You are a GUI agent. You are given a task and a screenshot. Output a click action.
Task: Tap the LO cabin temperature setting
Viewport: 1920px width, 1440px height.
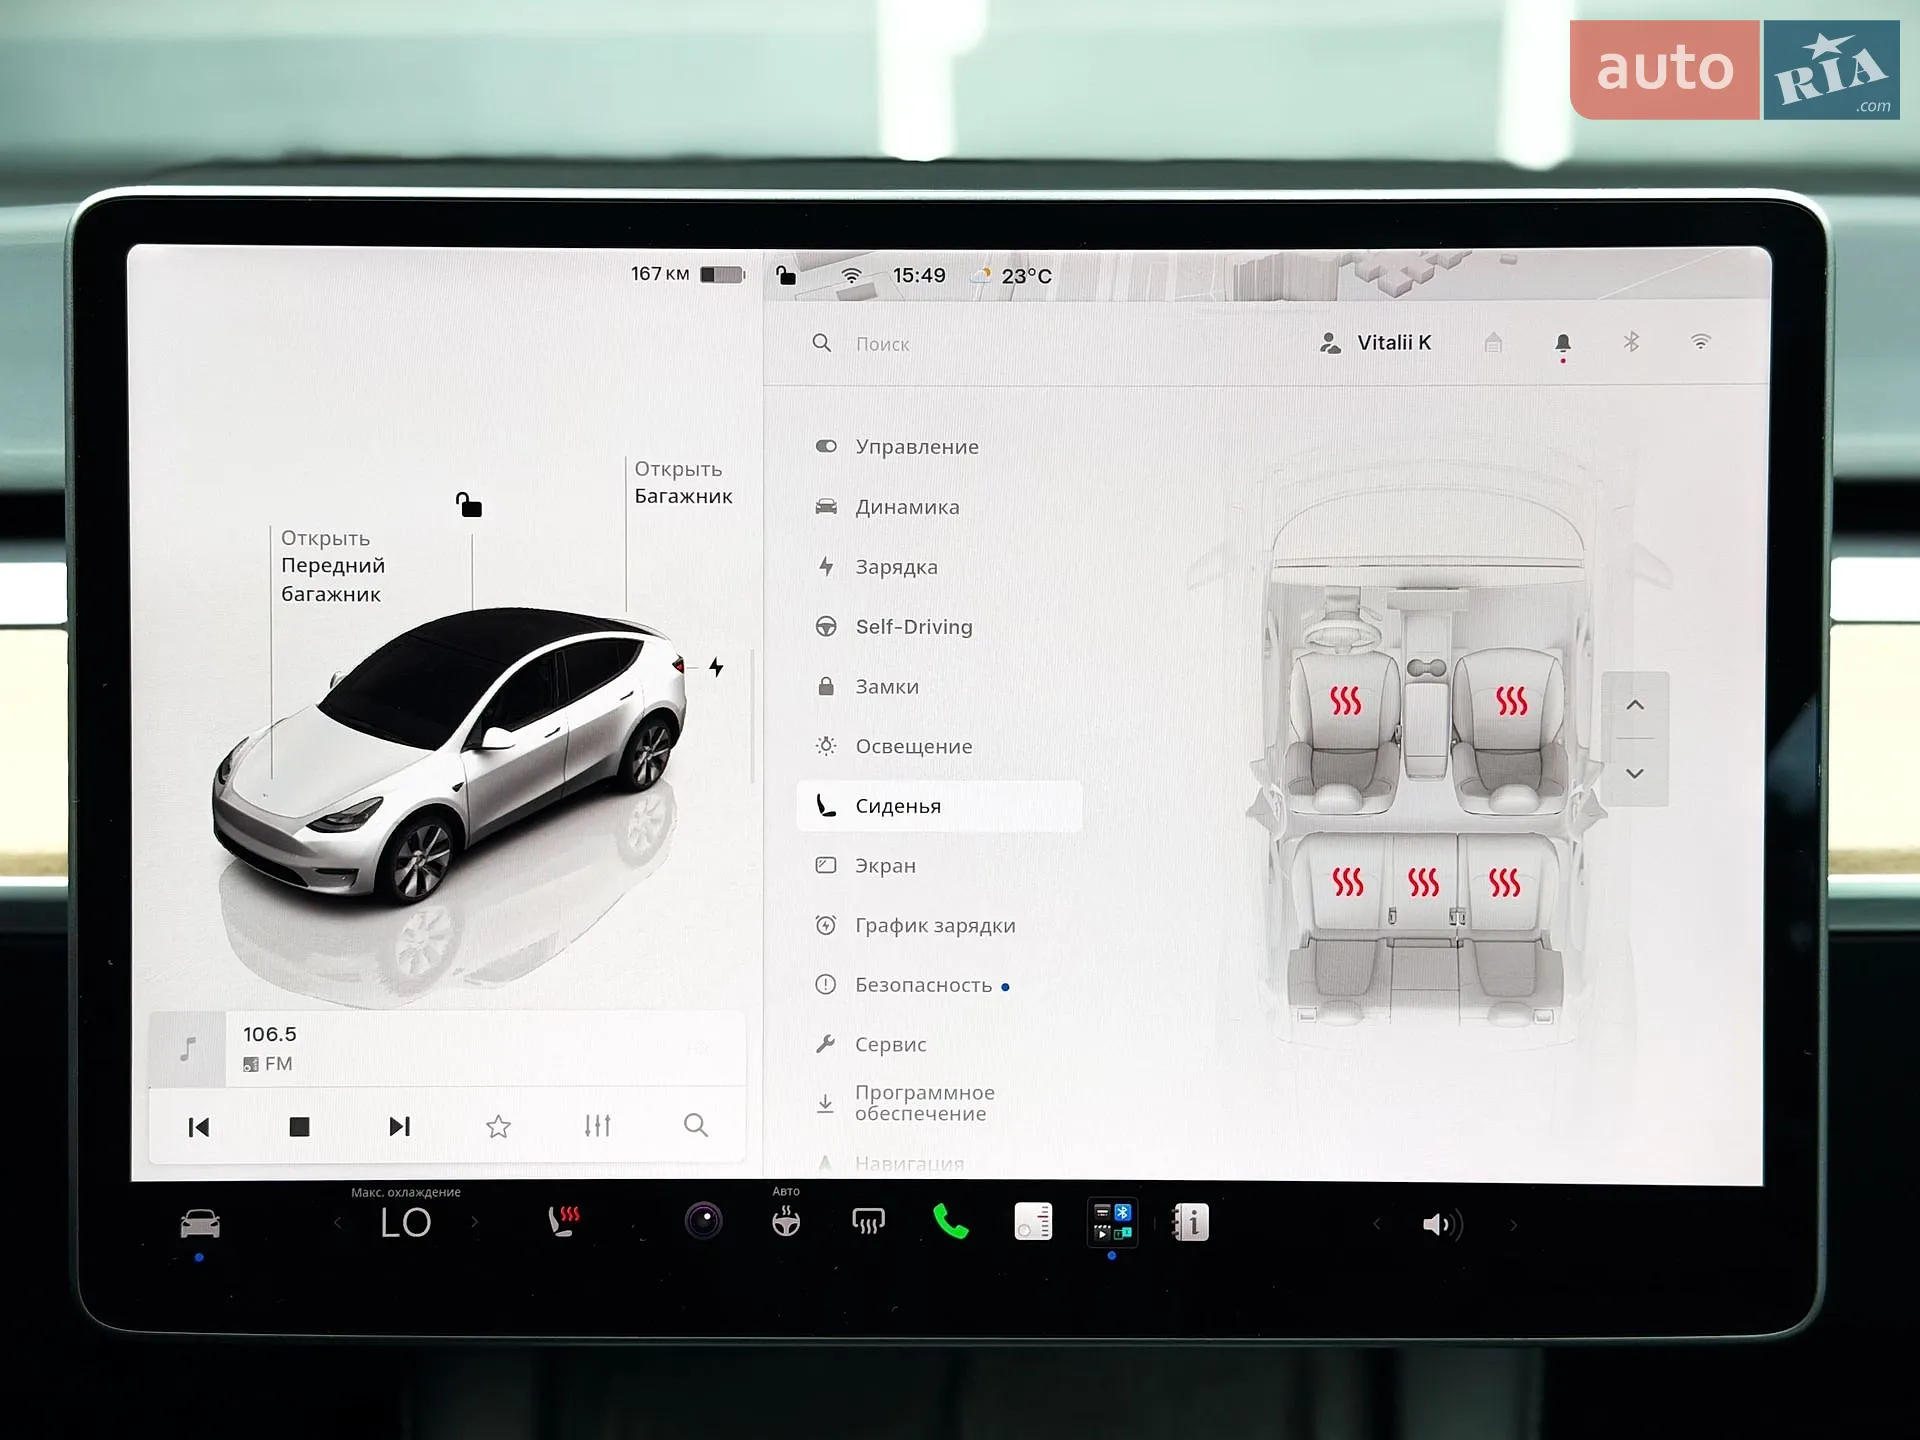pyautogui.click(x=405, y=1223)
